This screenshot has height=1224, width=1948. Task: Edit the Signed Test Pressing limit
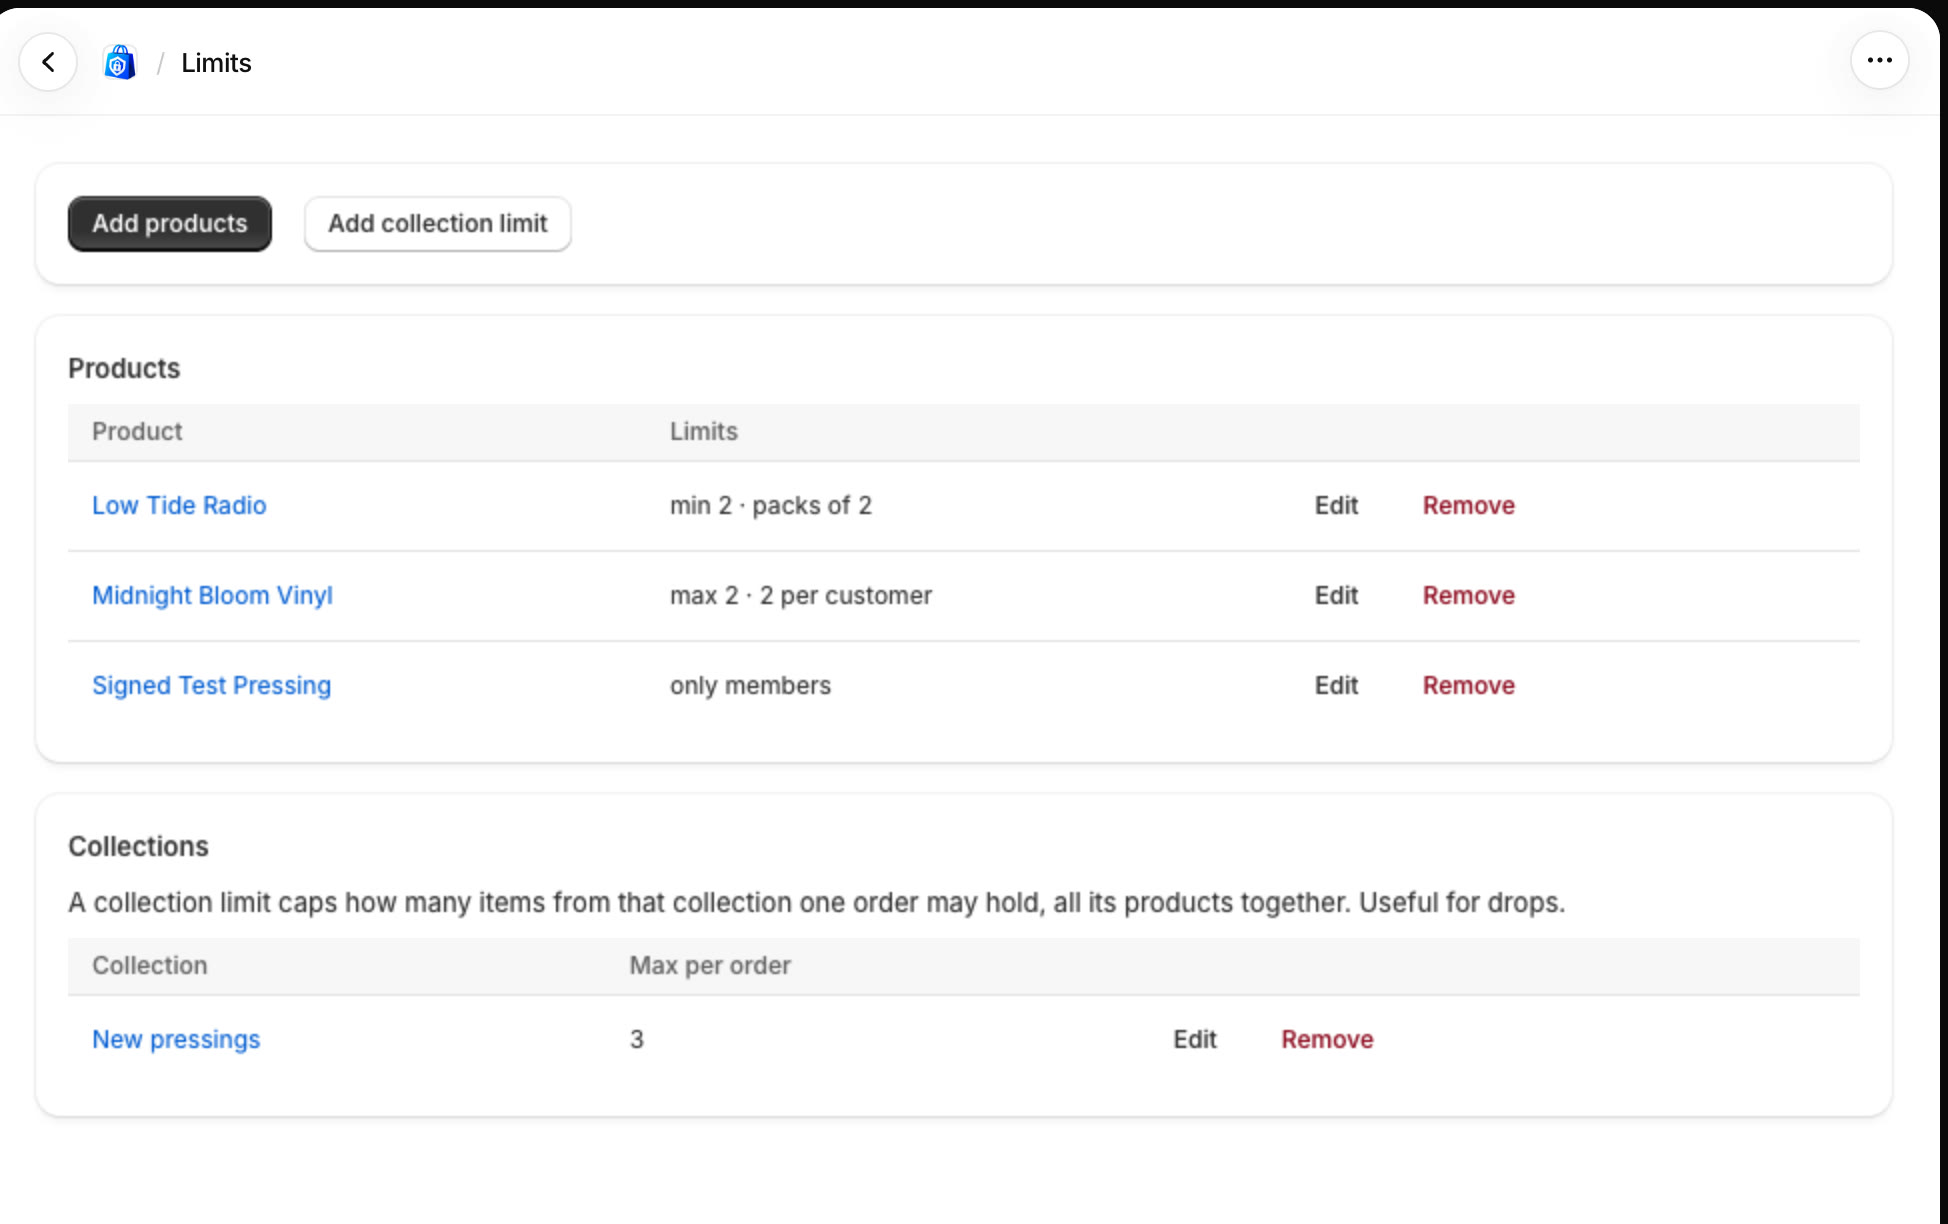[1336, 685]
